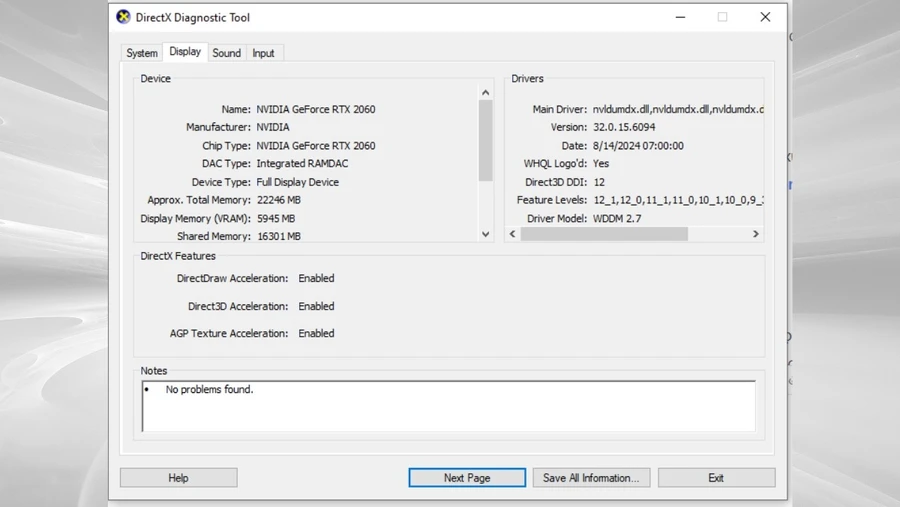This screenshot has height=507, width=900.
Task: Open the Input tab
Action: [263, 53]
